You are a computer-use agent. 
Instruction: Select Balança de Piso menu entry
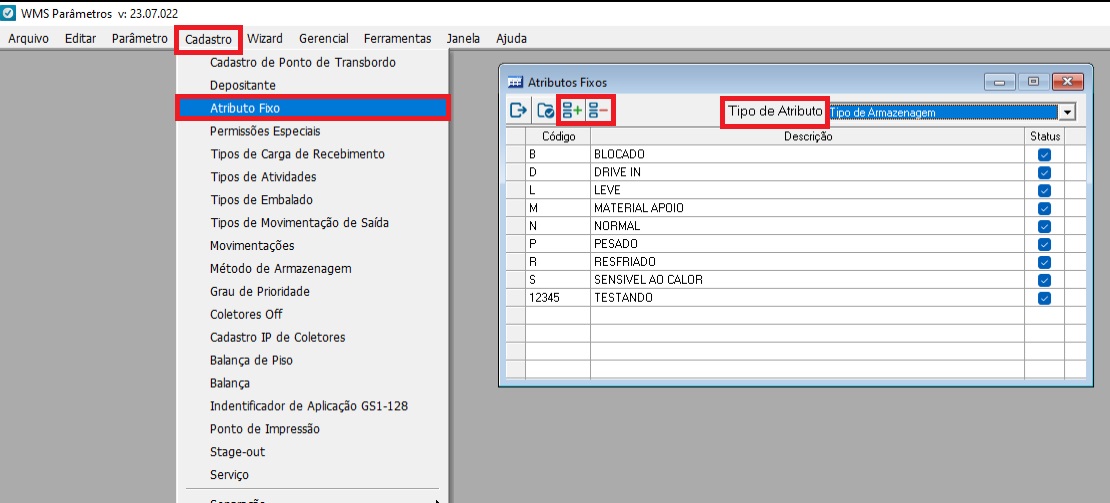[x=311, y=360]
